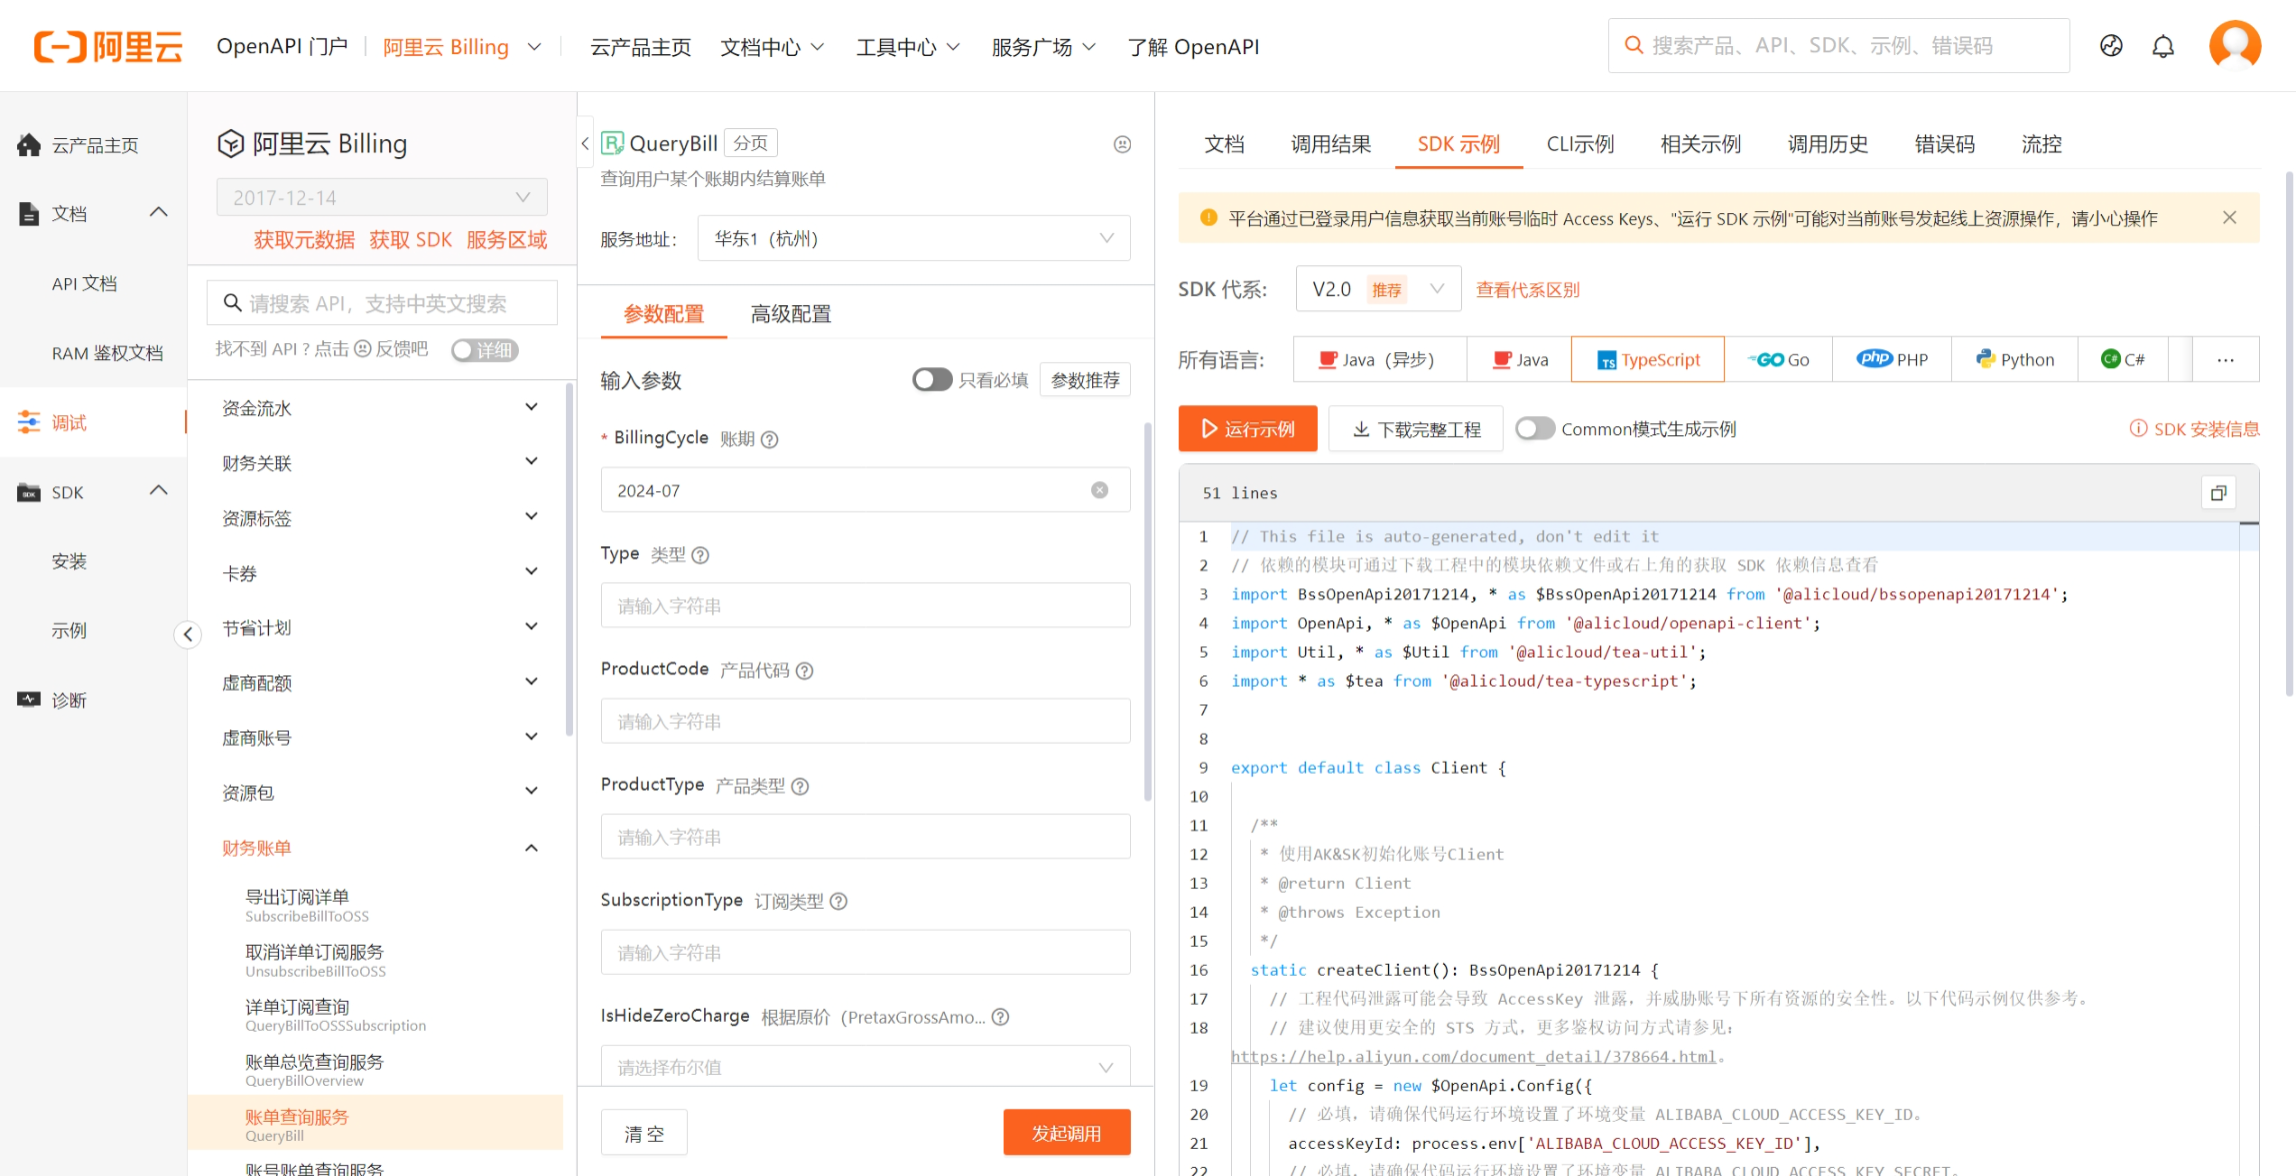Open the SDK 代系 V2.0 dropdown
Viewport: 2296px width, 1176px height.
tap(1377, 289)
